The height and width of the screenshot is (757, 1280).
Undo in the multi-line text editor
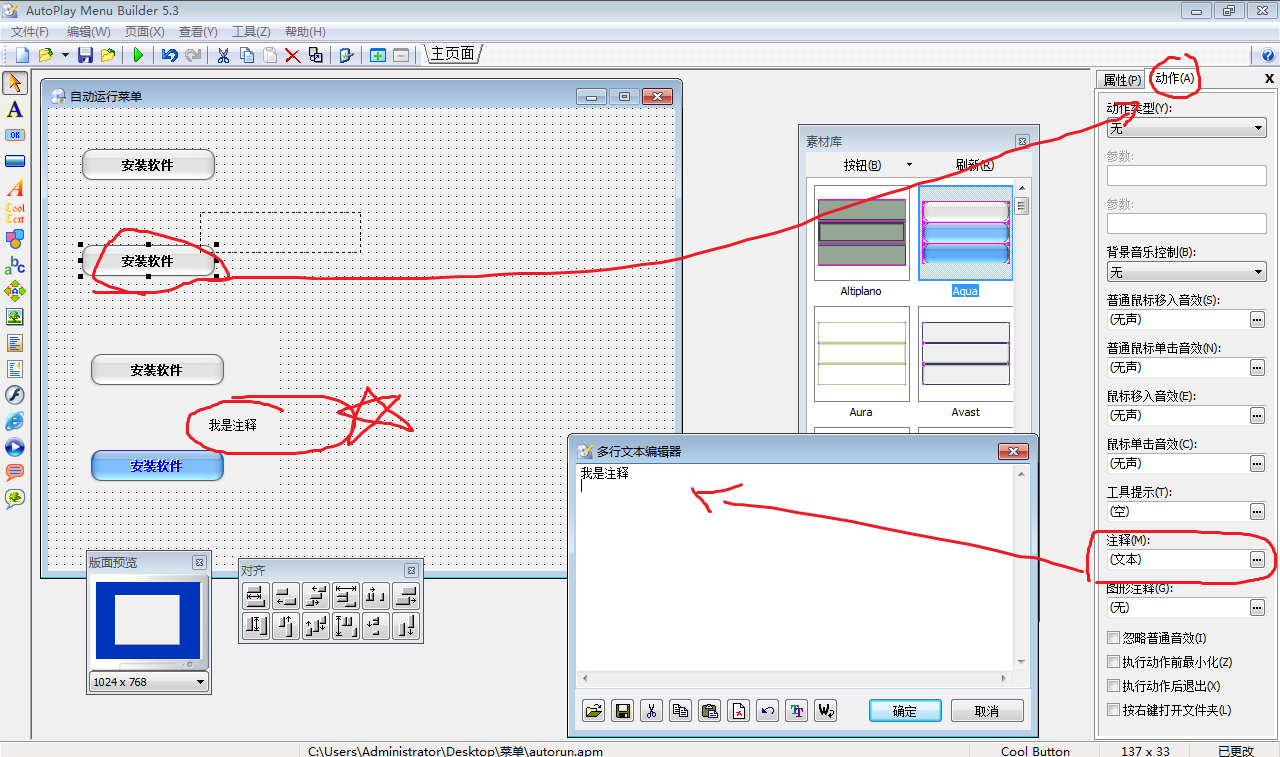768,711
